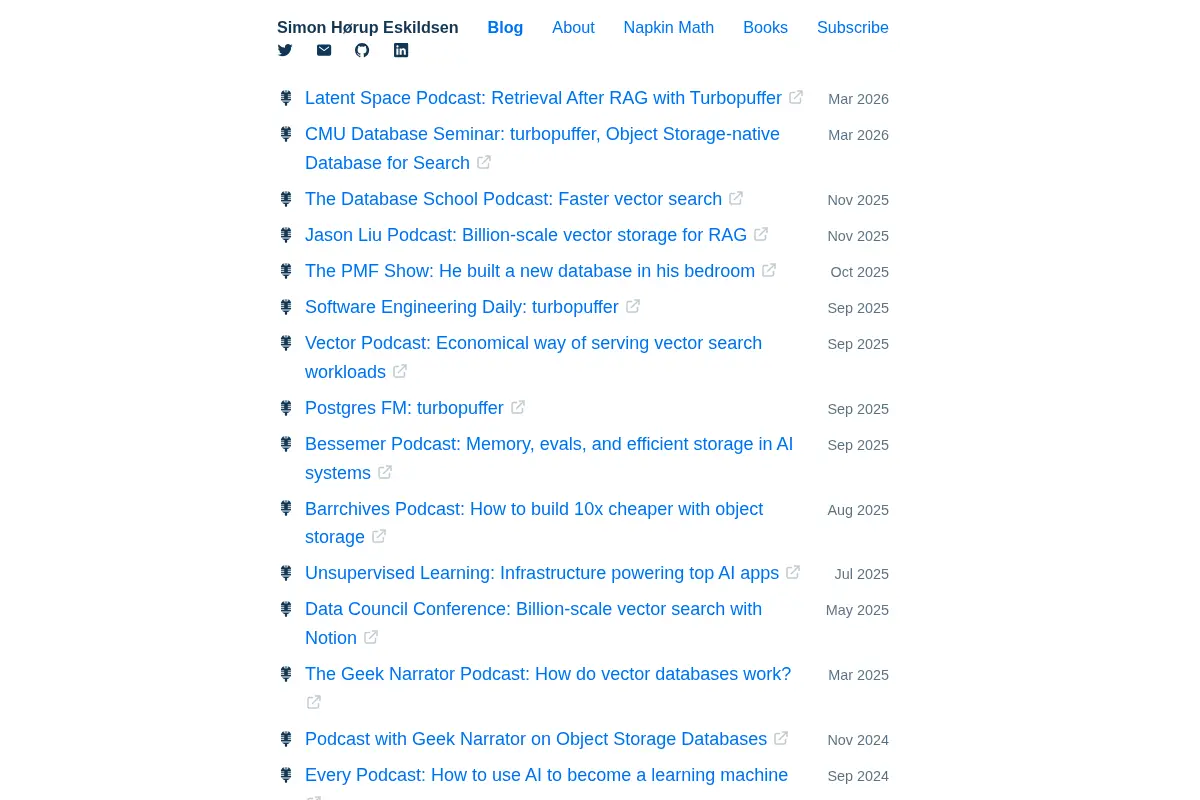Click microphone icon beside Vector Podcast
1200x800 pixels.
click(286, 343)
